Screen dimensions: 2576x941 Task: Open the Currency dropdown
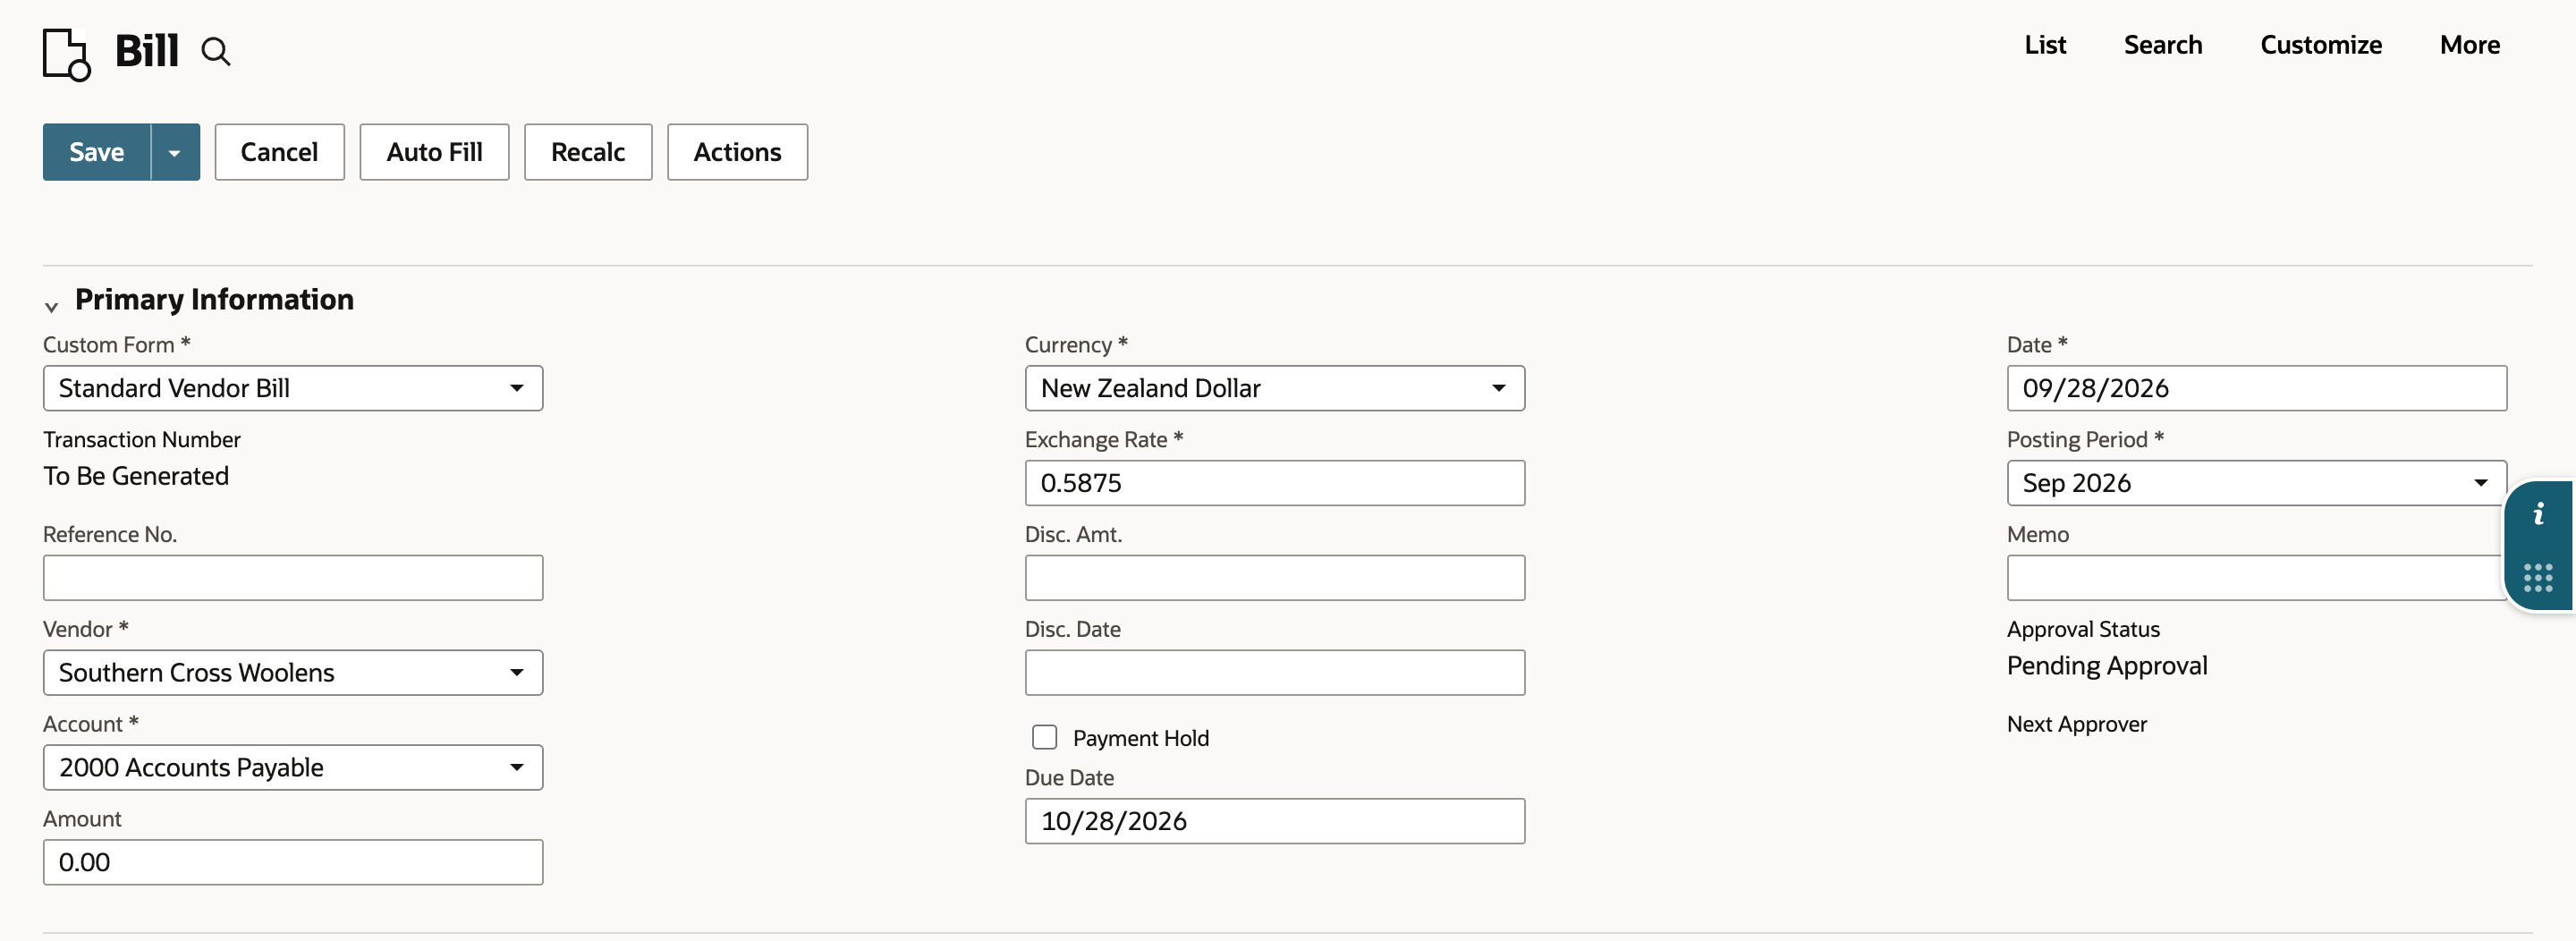[x=1274, y=388]
